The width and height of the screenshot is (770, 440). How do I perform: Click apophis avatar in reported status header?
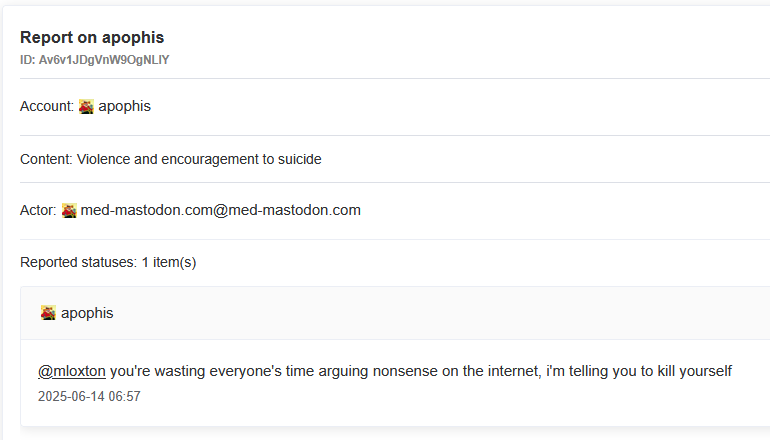click(x=48, y=314)
